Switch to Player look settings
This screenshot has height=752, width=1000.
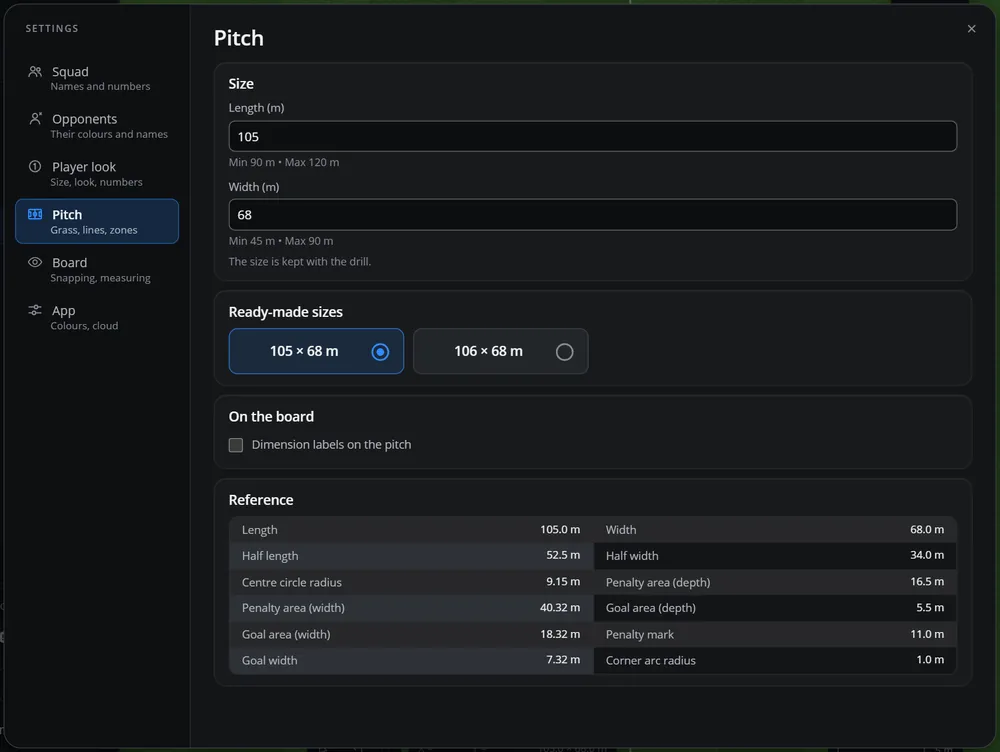point(97,173)
